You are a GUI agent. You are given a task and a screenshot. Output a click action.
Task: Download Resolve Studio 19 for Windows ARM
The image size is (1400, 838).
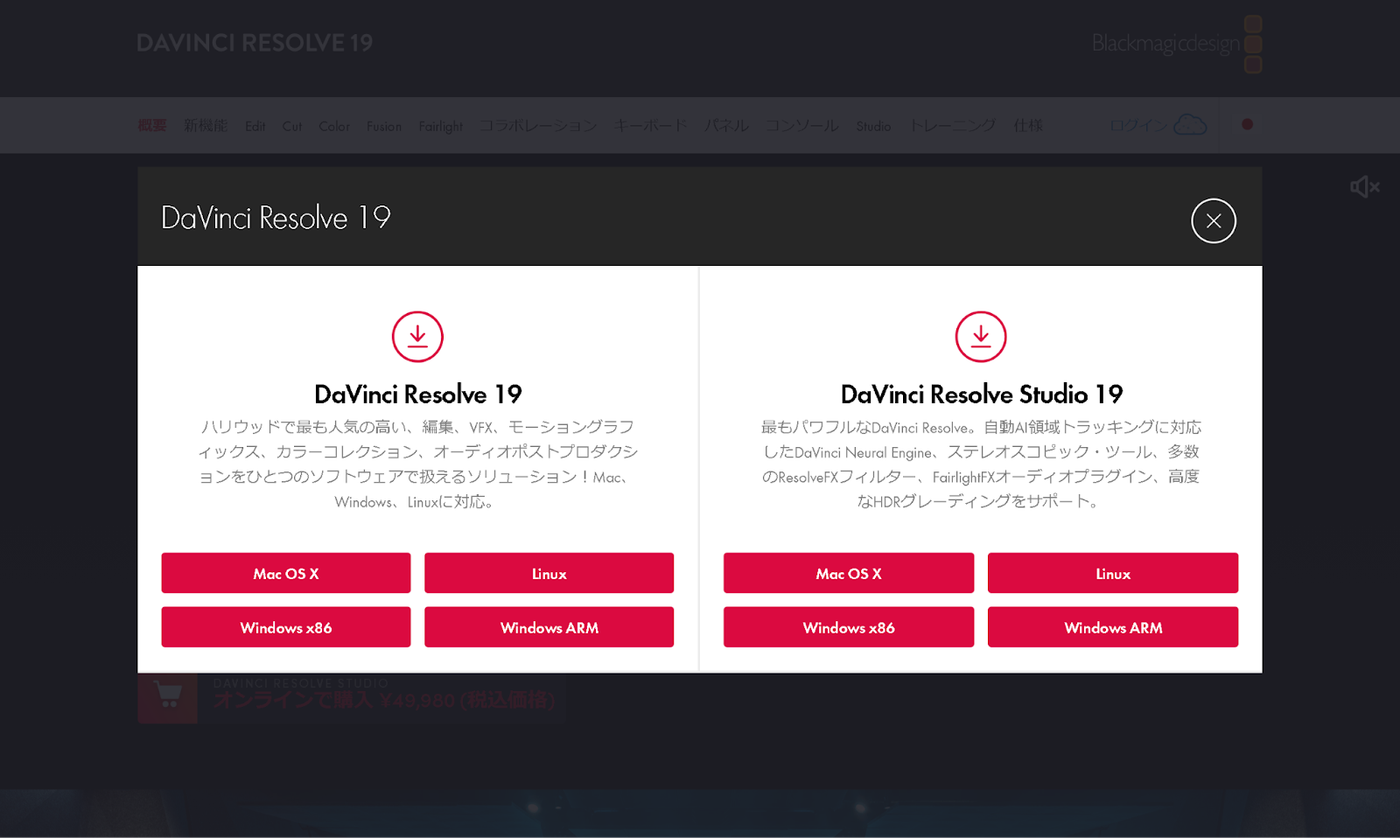1113,628
